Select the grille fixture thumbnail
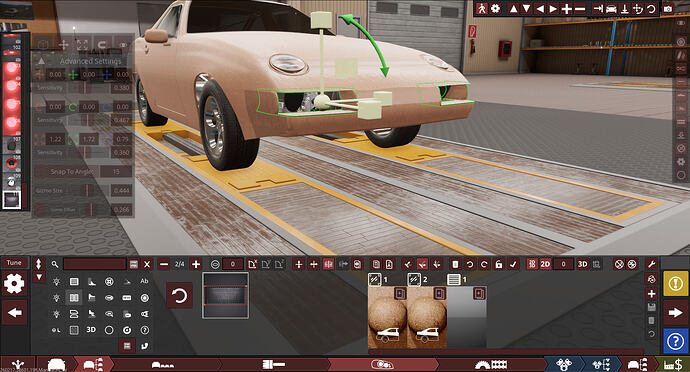The width and height of the screenshot is (690, 372). coord(225,295)
